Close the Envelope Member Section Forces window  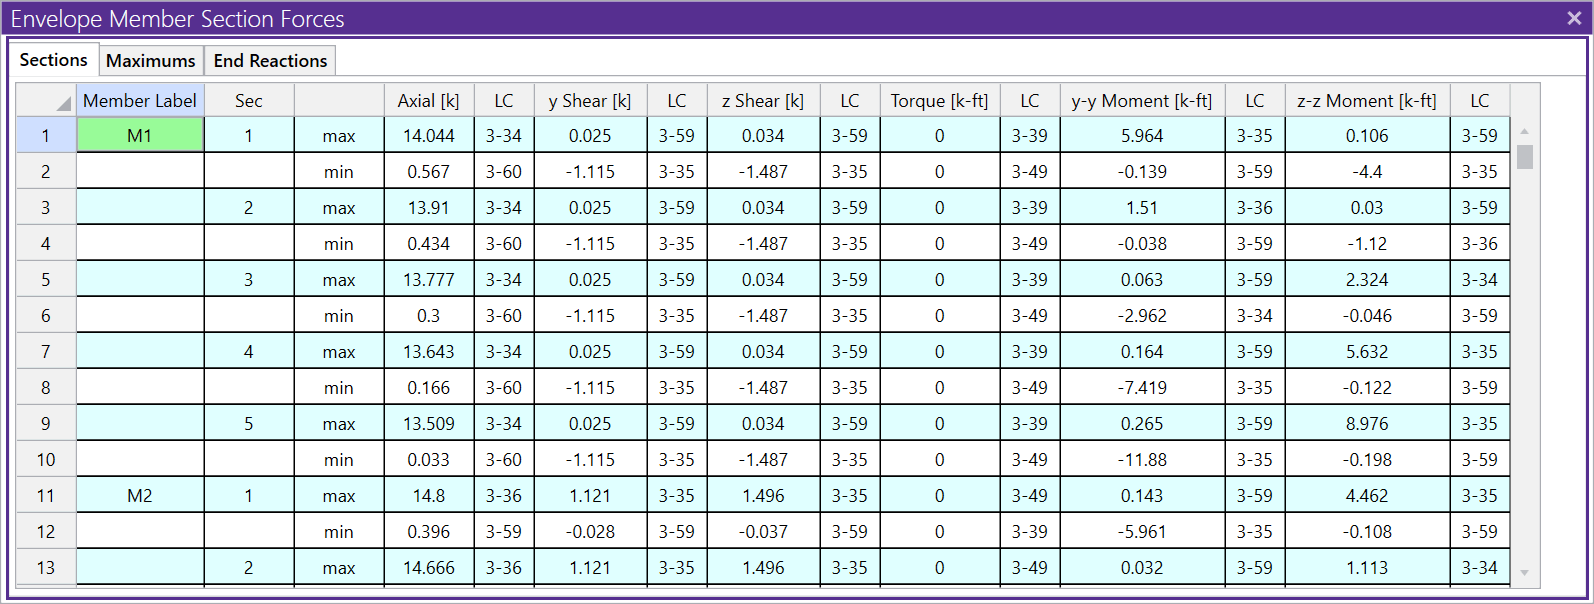(x=1574, y=19)
